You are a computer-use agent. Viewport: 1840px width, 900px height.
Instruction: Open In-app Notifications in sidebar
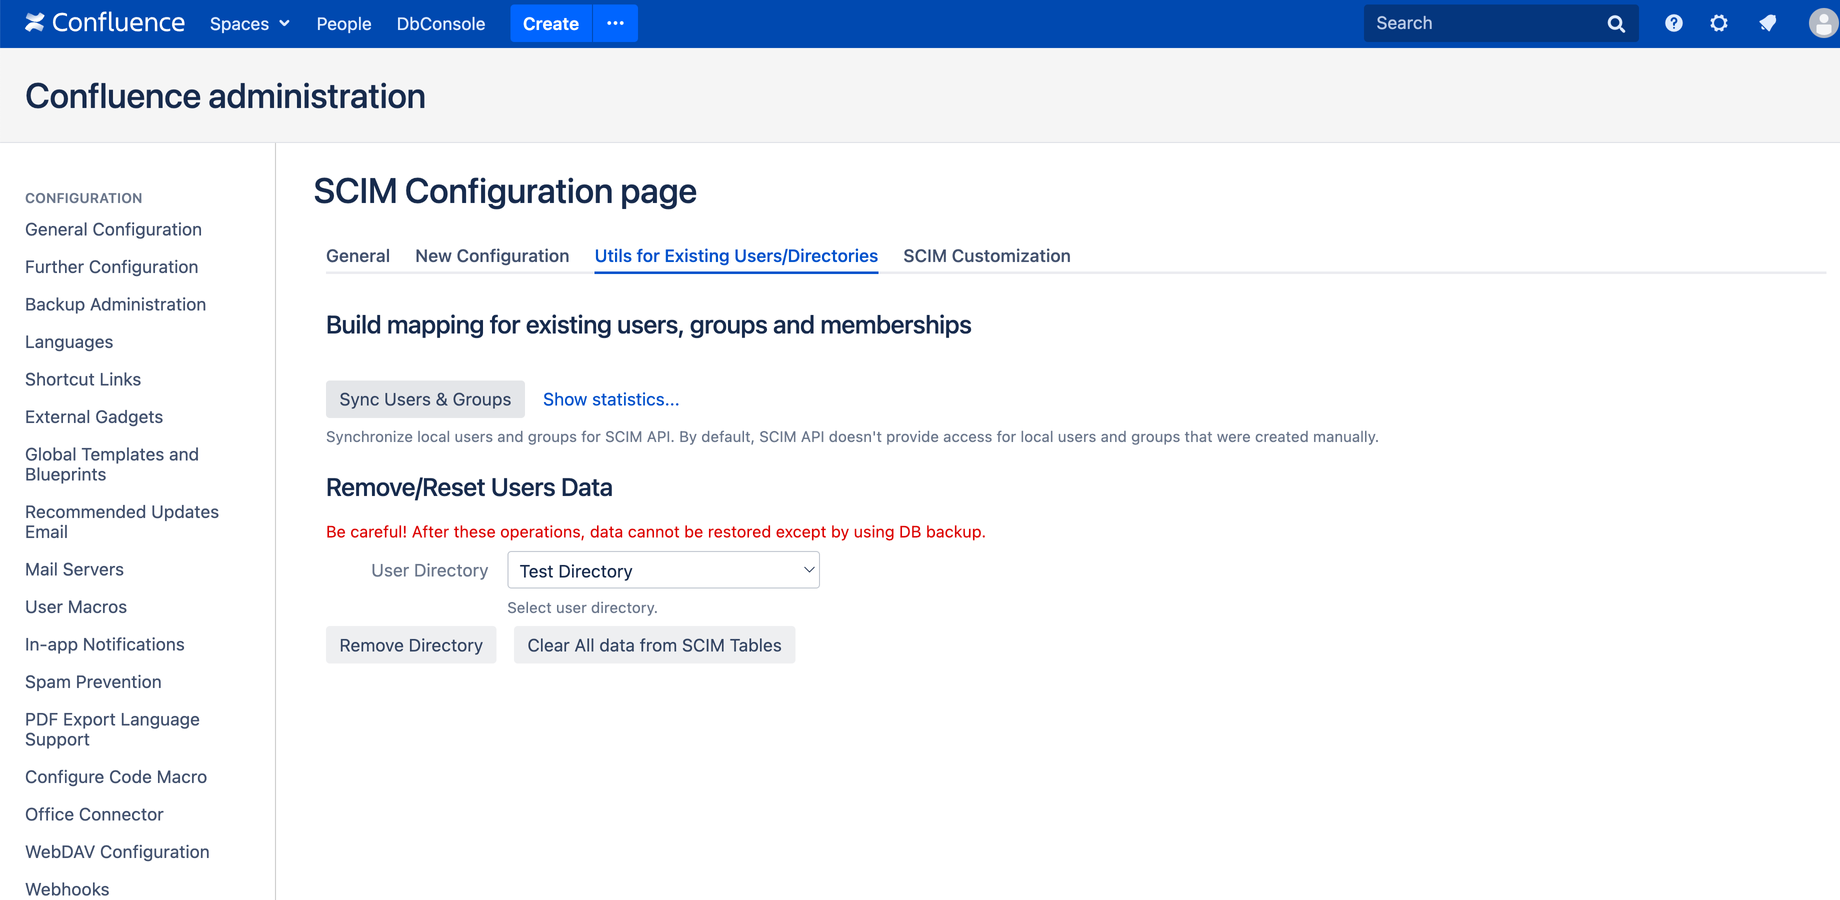[x=105, y=644]
